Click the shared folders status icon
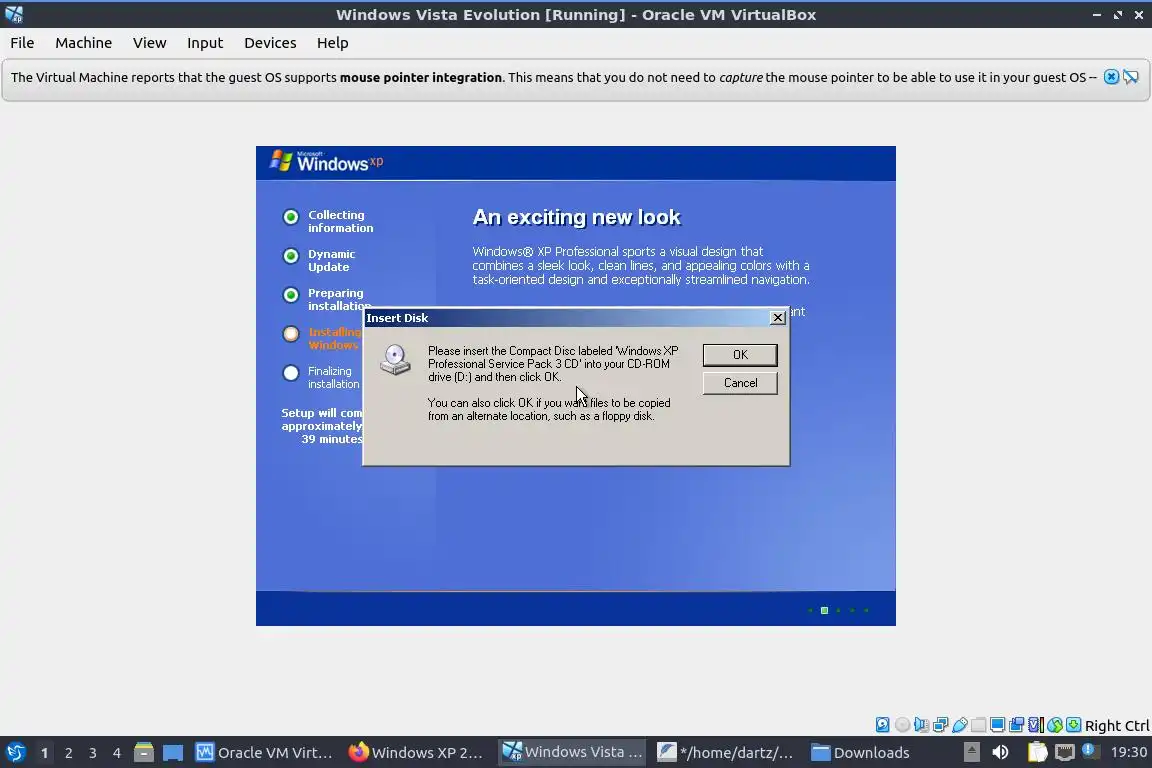Image resolution: width=1152 pixels, height=768 pixels. 979,725
